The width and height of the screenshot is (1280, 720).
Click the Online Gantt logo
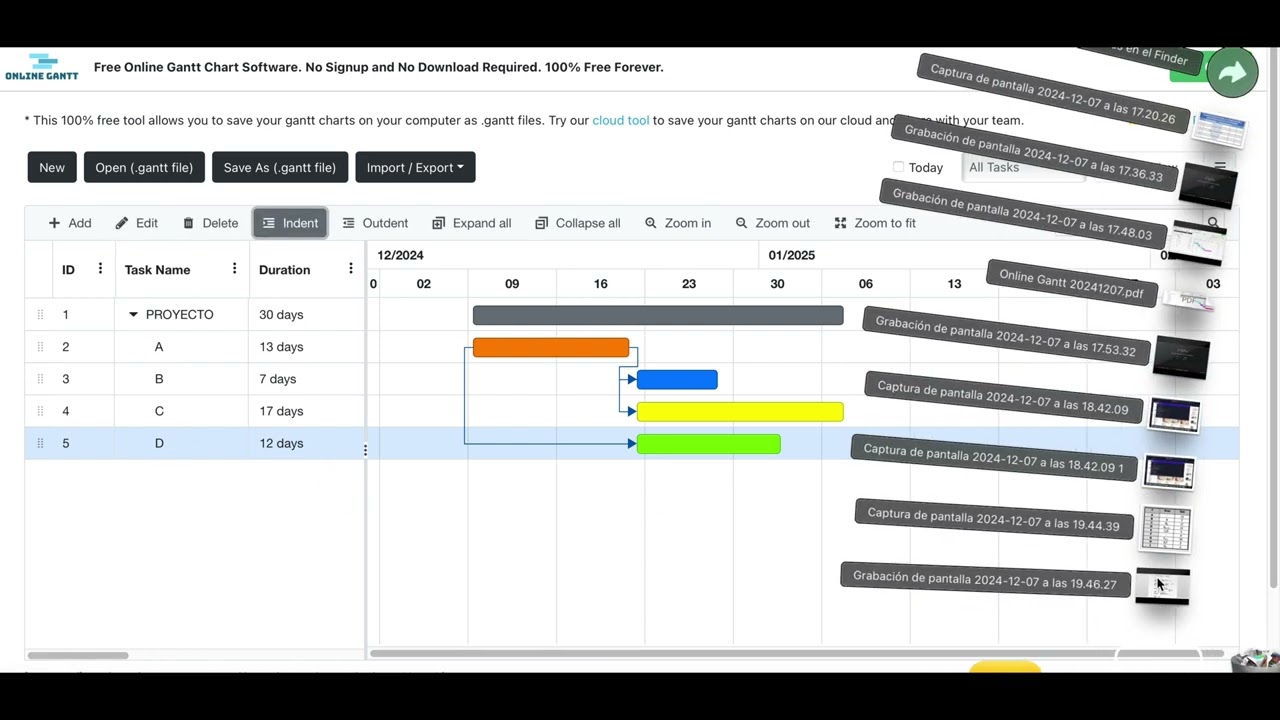tap(42, 67)
